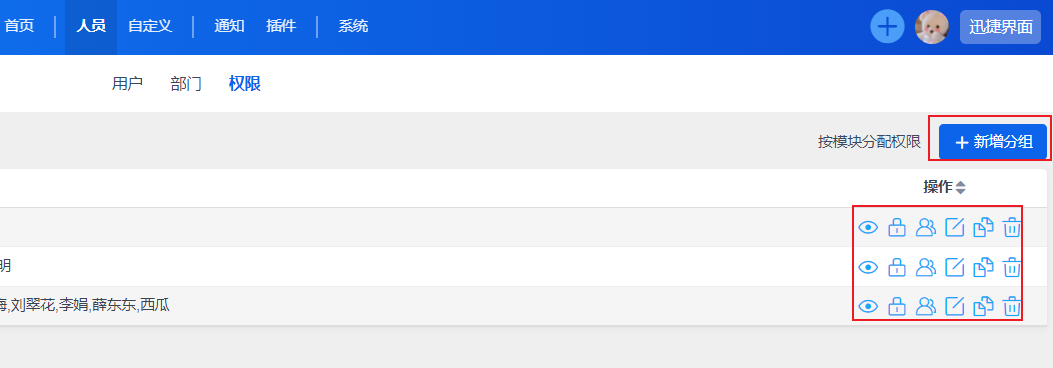Image resolution: width=1053 pixels, height=368 pixels.
Task: Open lock permissions icon in first row
Action: coord(897,228)
